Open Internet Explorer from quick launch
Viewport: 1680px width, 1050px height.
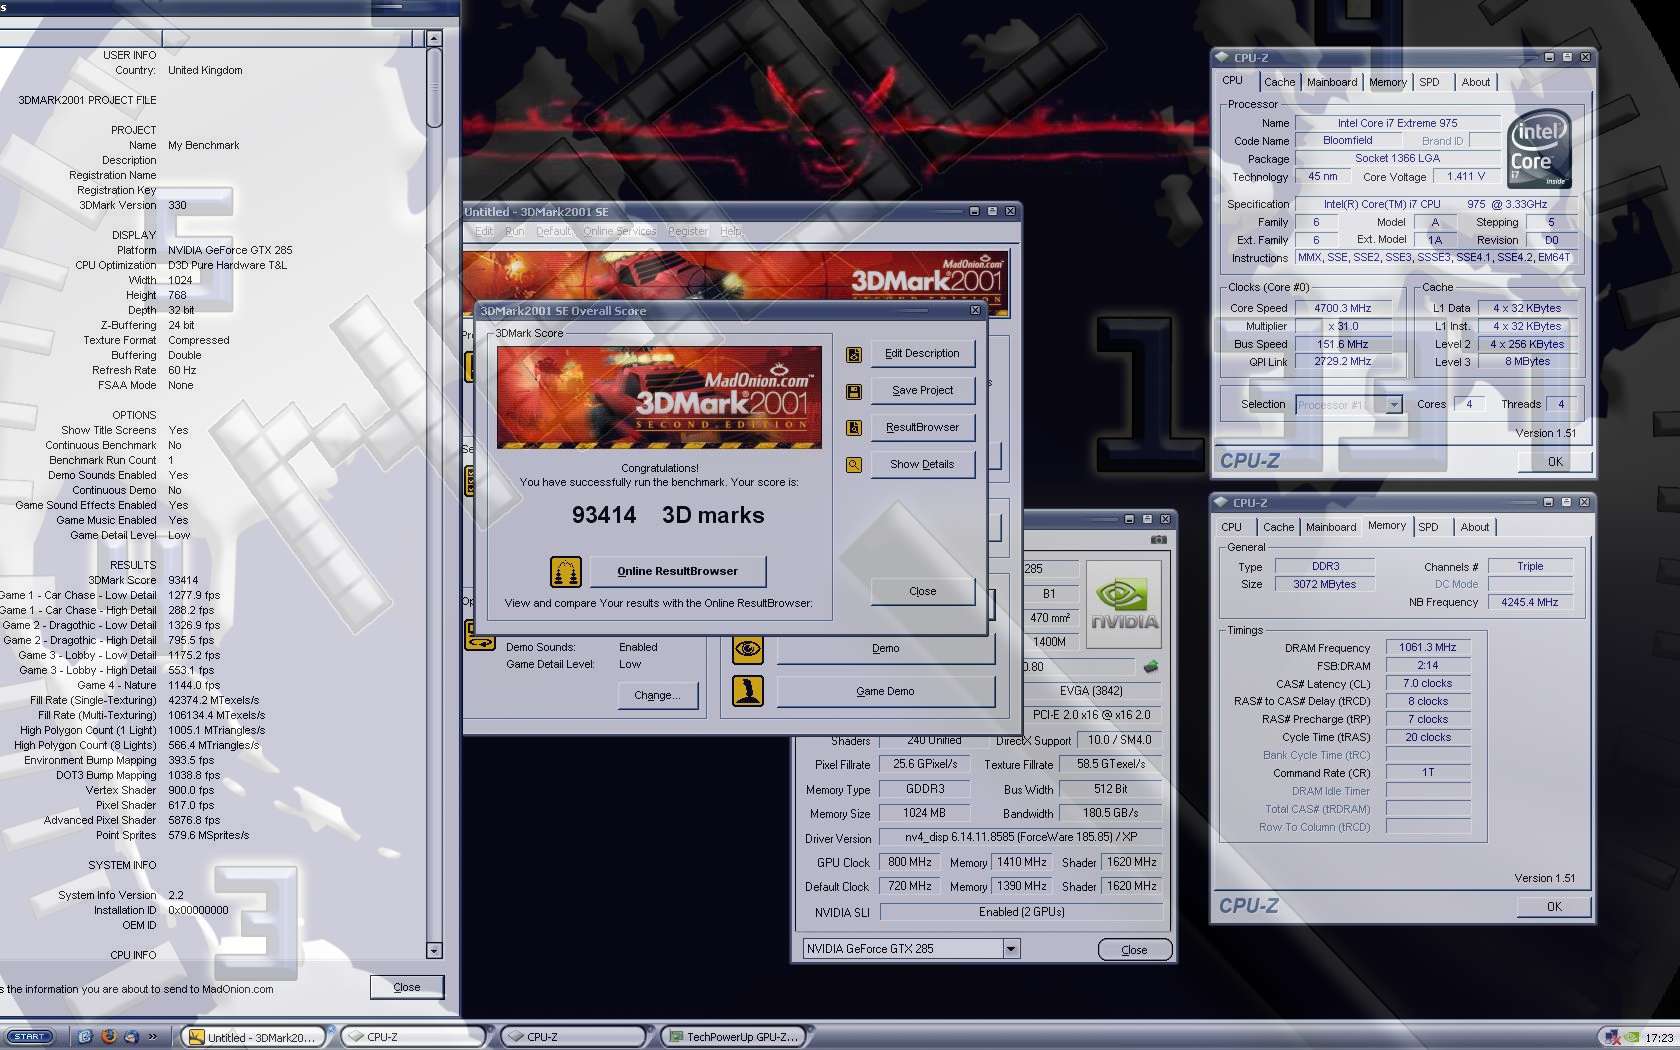coord(85,1037)
